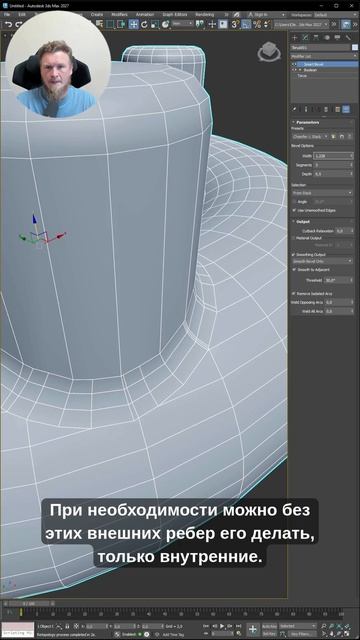Click the Sign In button
This screenshot has height=640, width=360.
pyautogui.click(x=258, y=14)
